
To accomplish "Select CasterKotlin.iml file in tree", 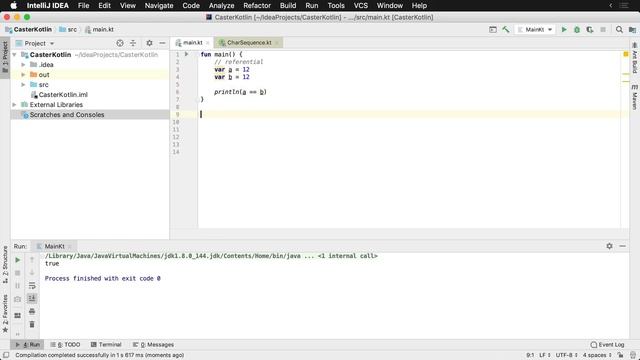I will point(63,94).
